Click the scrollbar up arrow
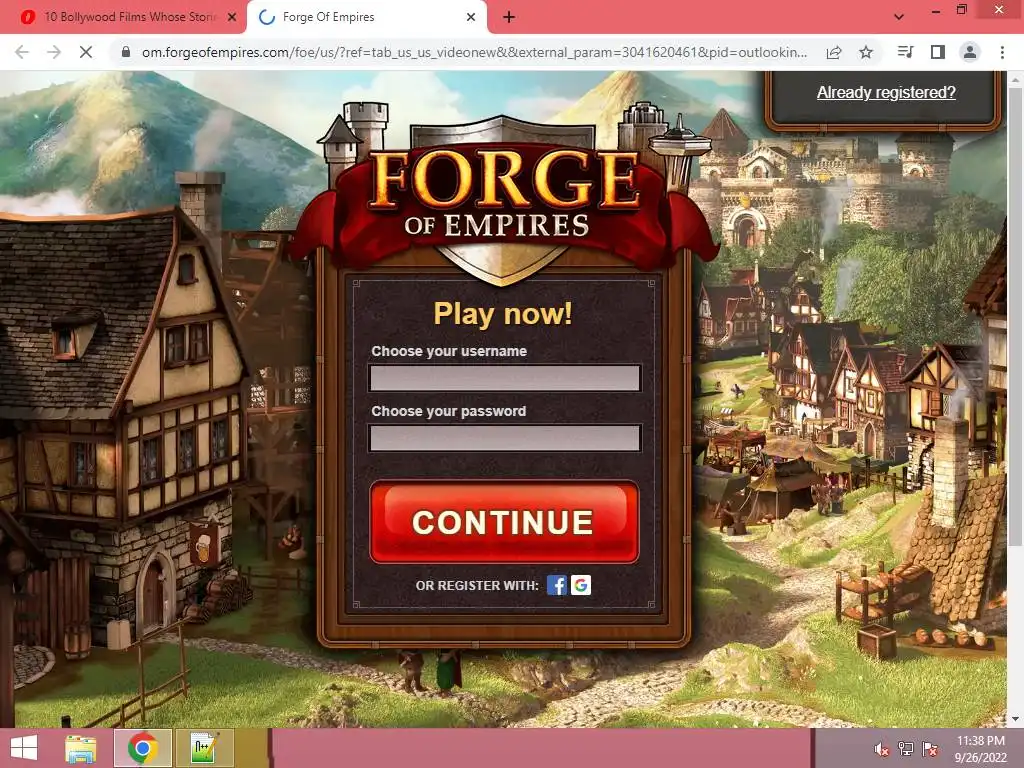Screen dimensions: 1024x768 (x=1016, y=79)
